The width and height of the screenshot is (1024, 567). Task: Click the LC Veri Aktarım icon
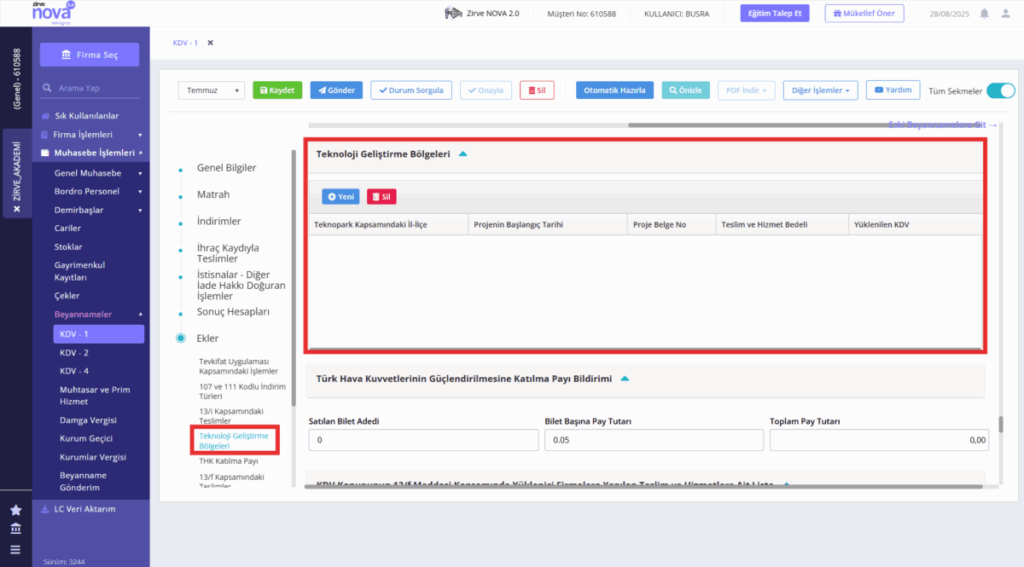coord(45,509)
